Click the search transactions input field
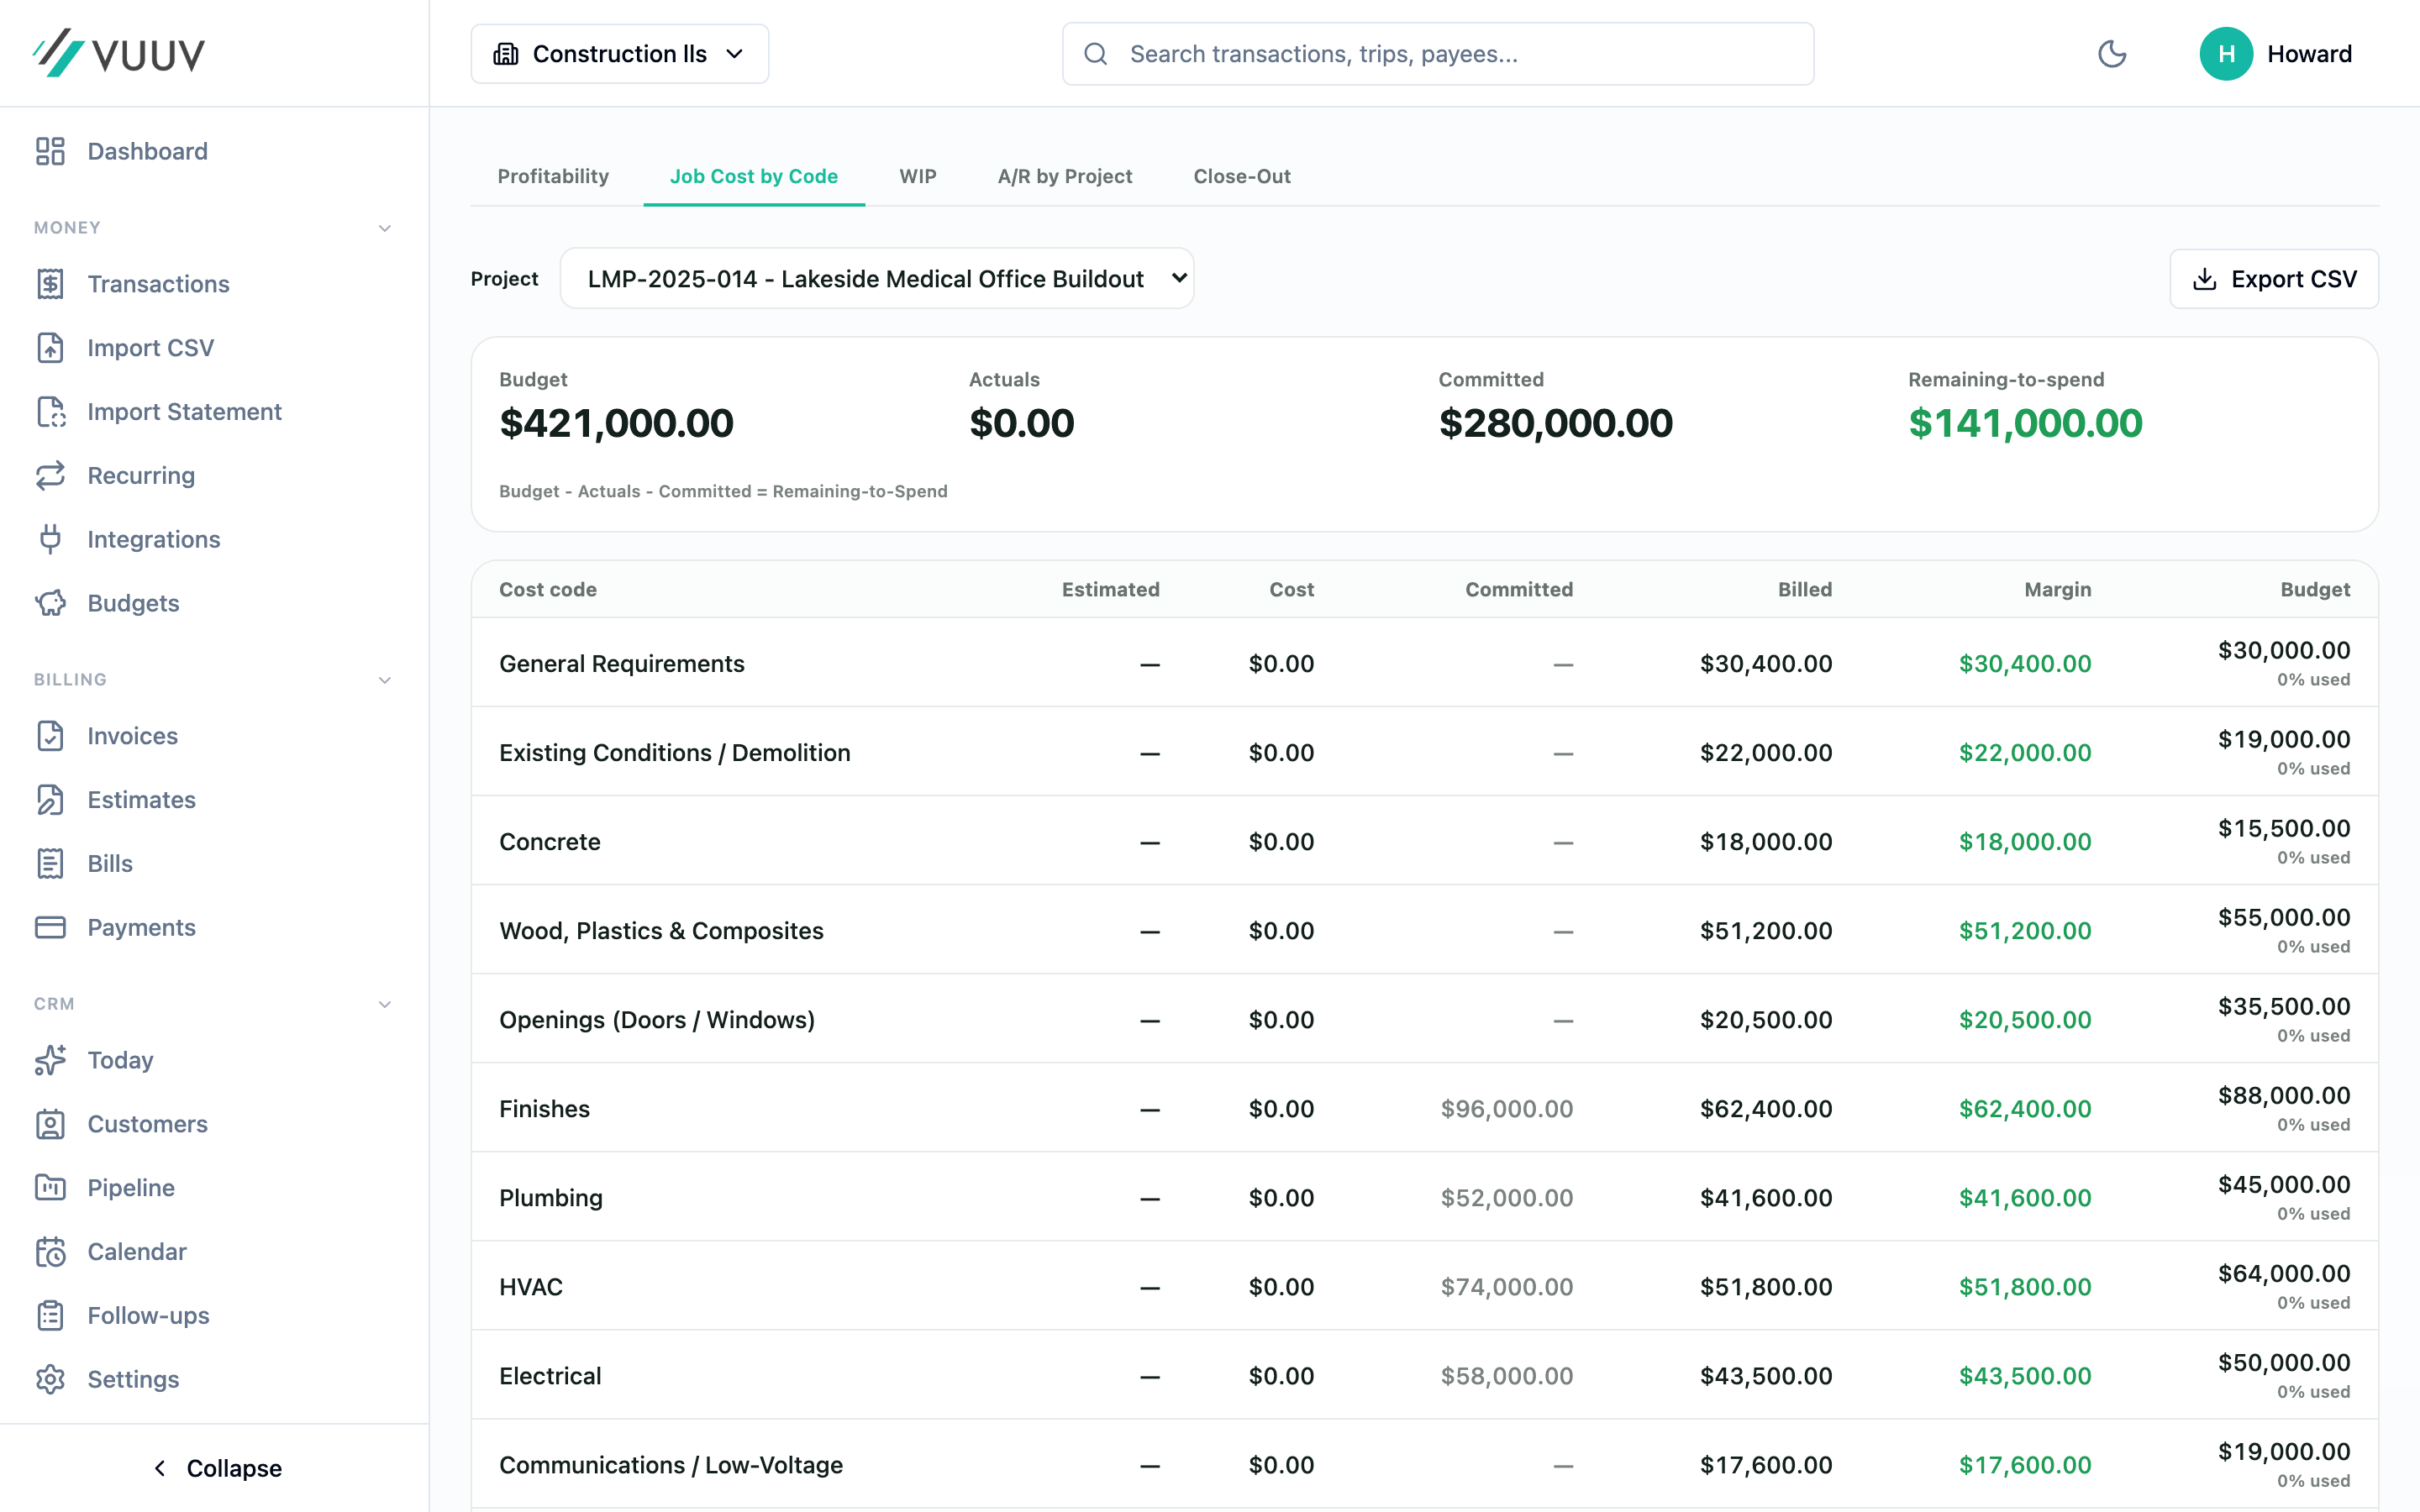Viewport: 2420px width, 1512px height. [x=1438, y=54]
